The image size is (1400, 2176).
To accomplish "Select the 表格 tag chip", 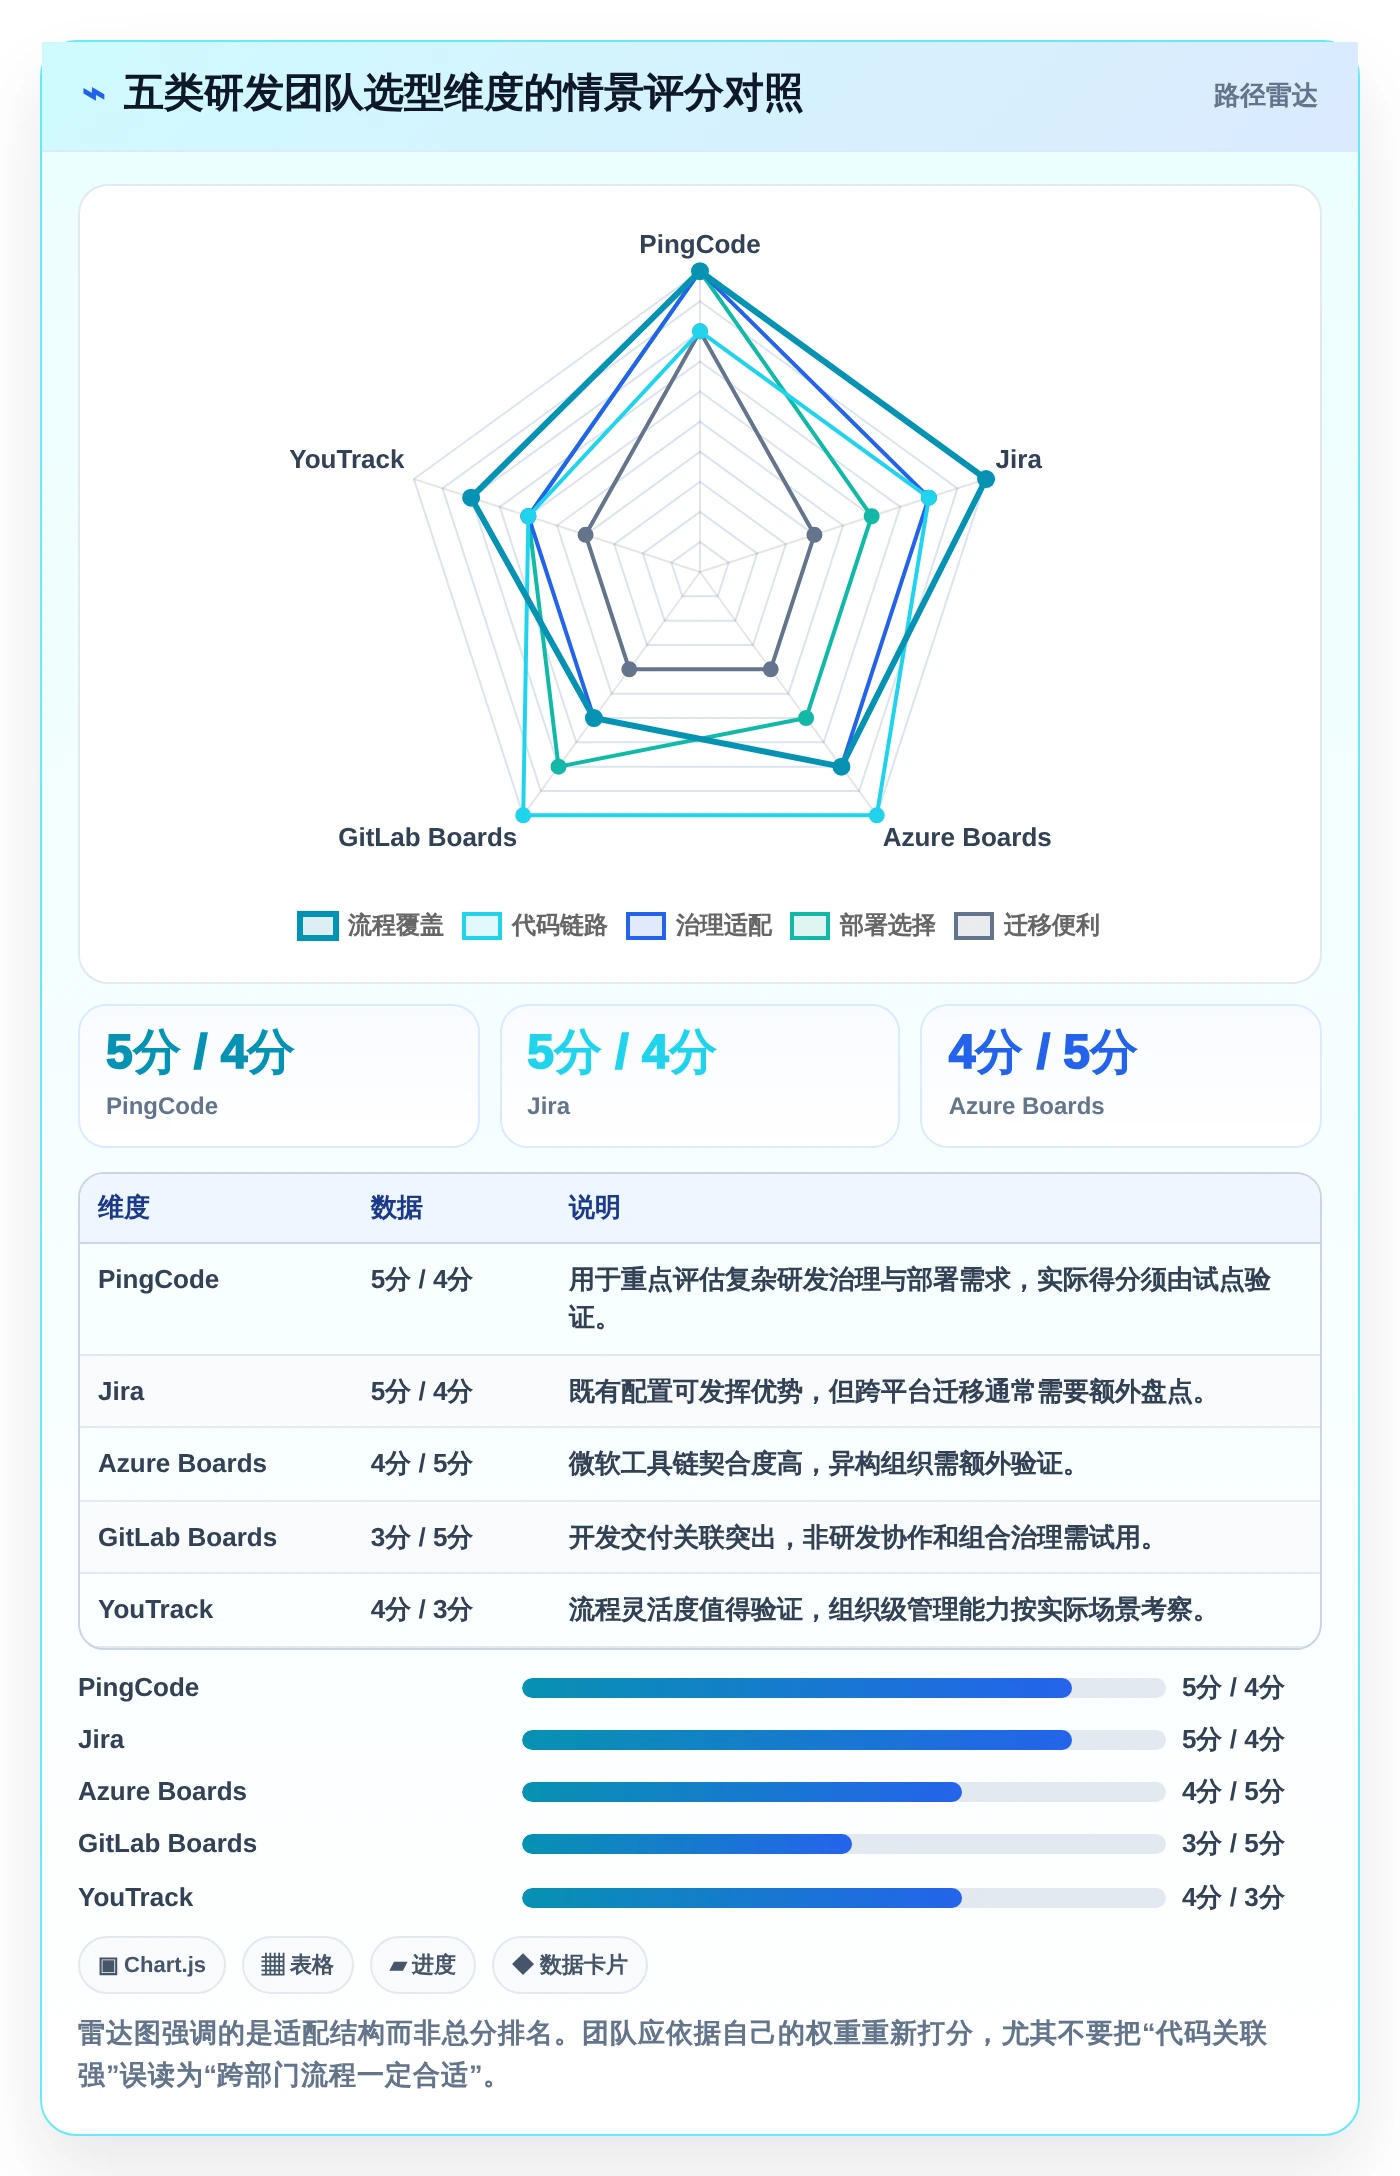I will click(297, 1965).
